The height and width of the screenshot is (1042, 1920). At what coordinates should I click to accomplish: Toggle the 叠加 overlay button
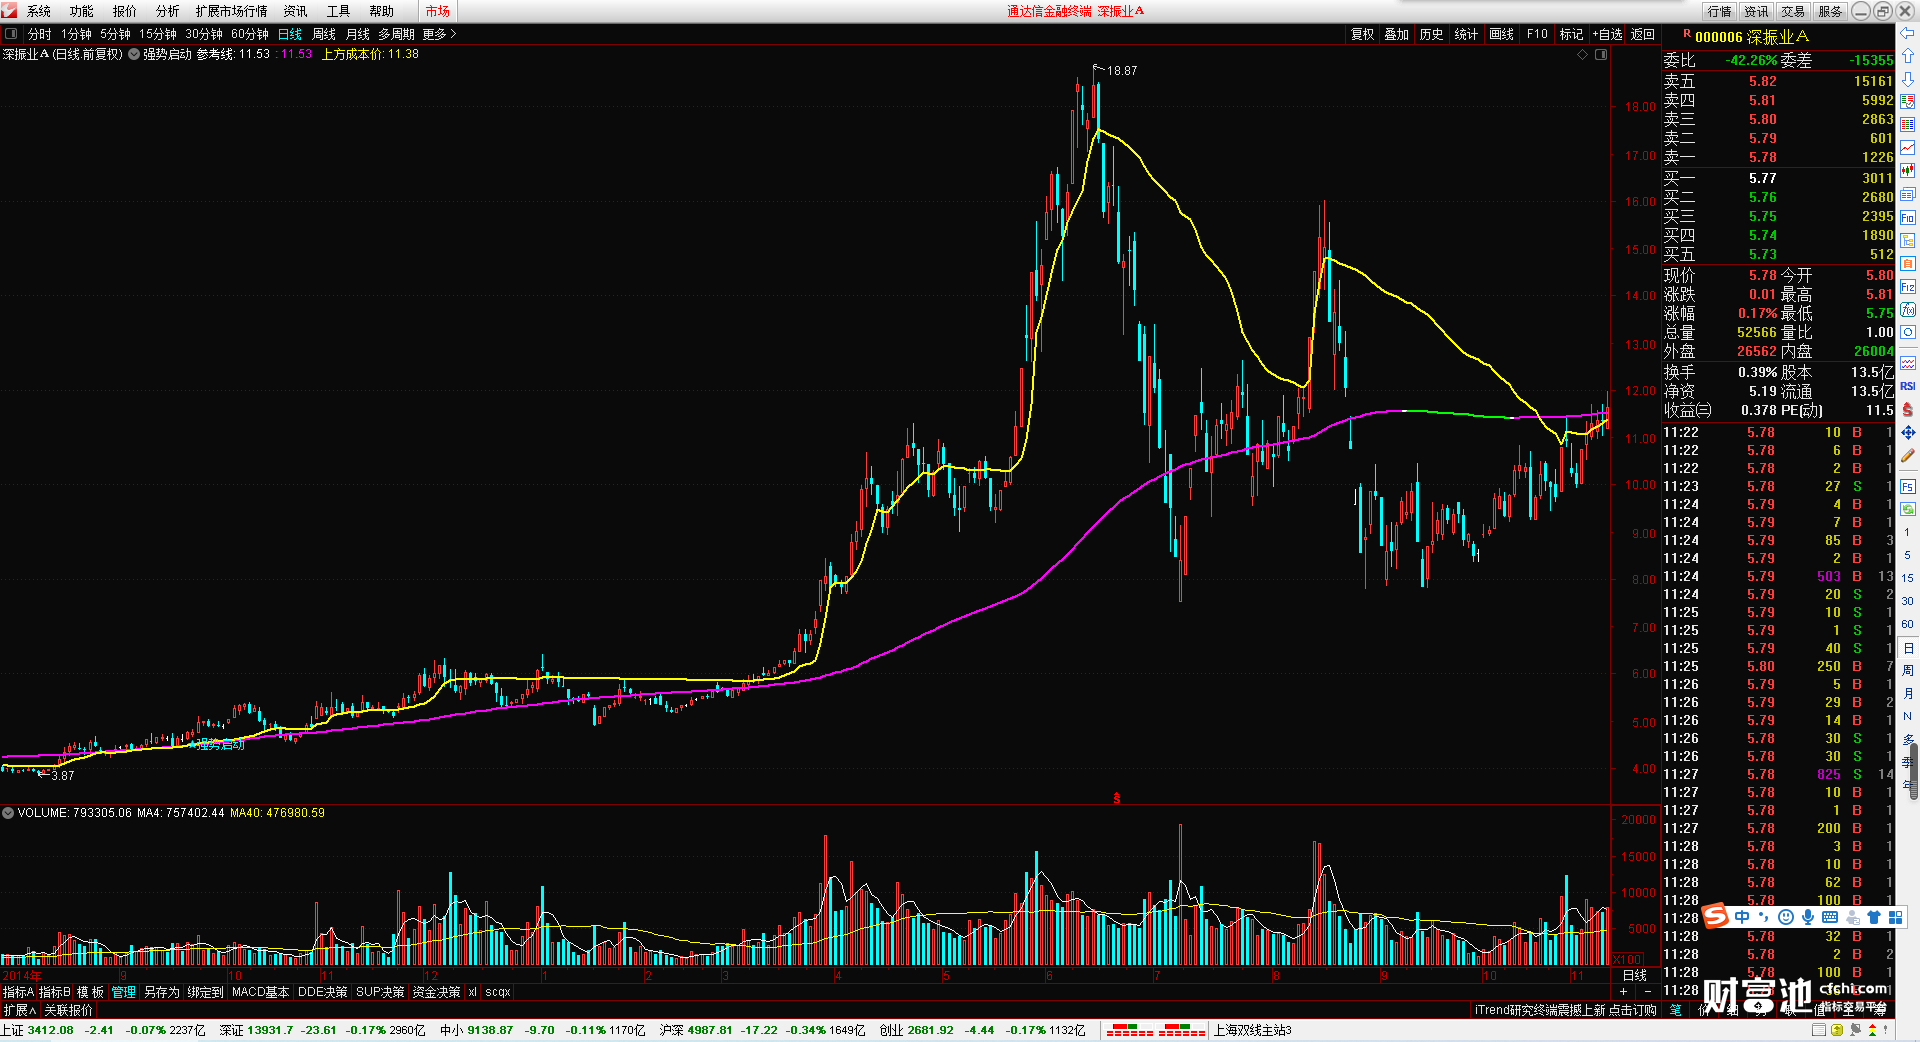[1397, 34]
